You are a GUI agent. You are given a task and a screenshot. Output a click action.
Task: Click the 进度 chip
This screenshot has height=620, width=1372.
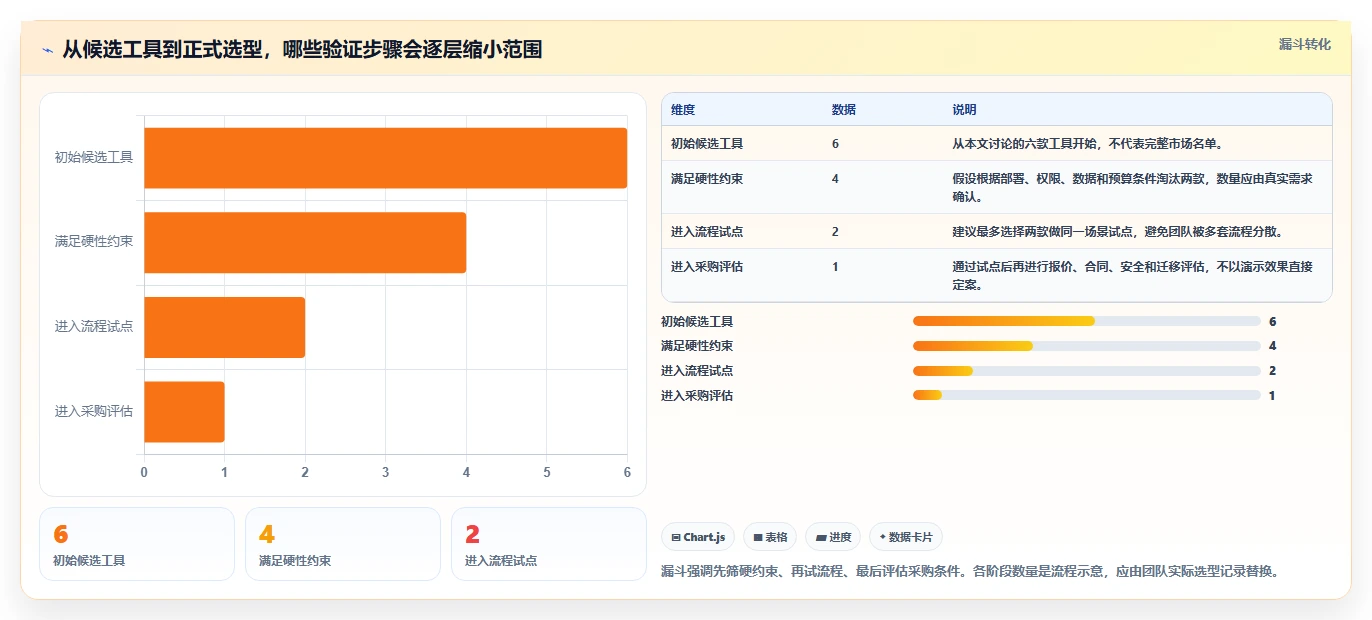(833, 537)
